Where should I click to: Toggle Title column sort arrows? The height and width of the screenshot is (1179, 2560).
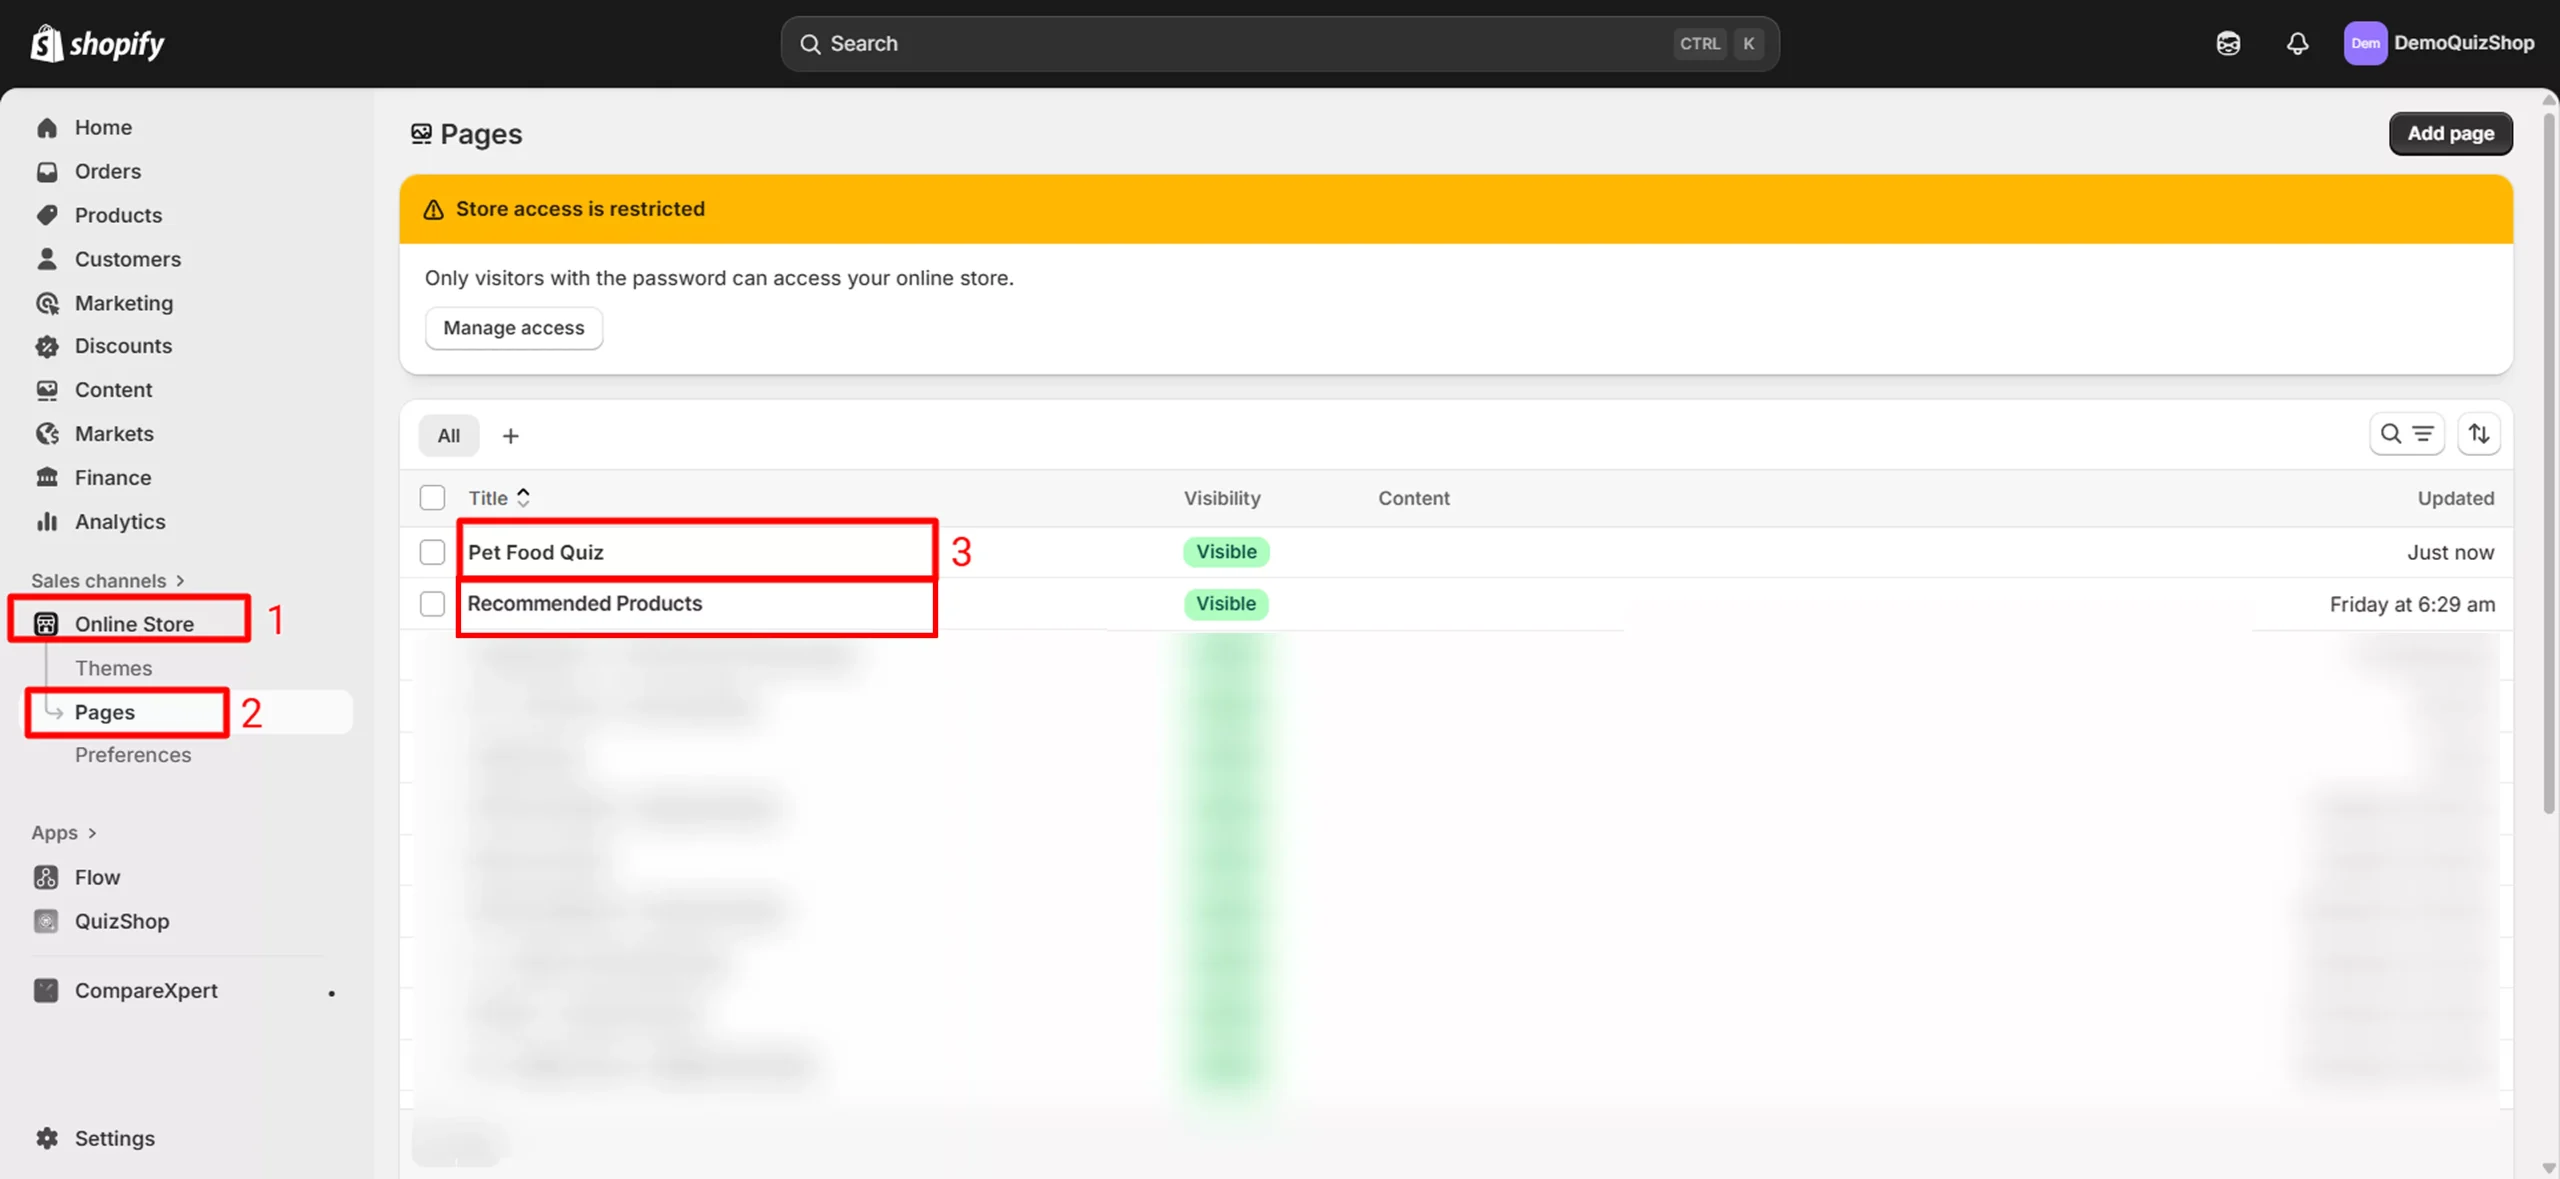[523, 498]
